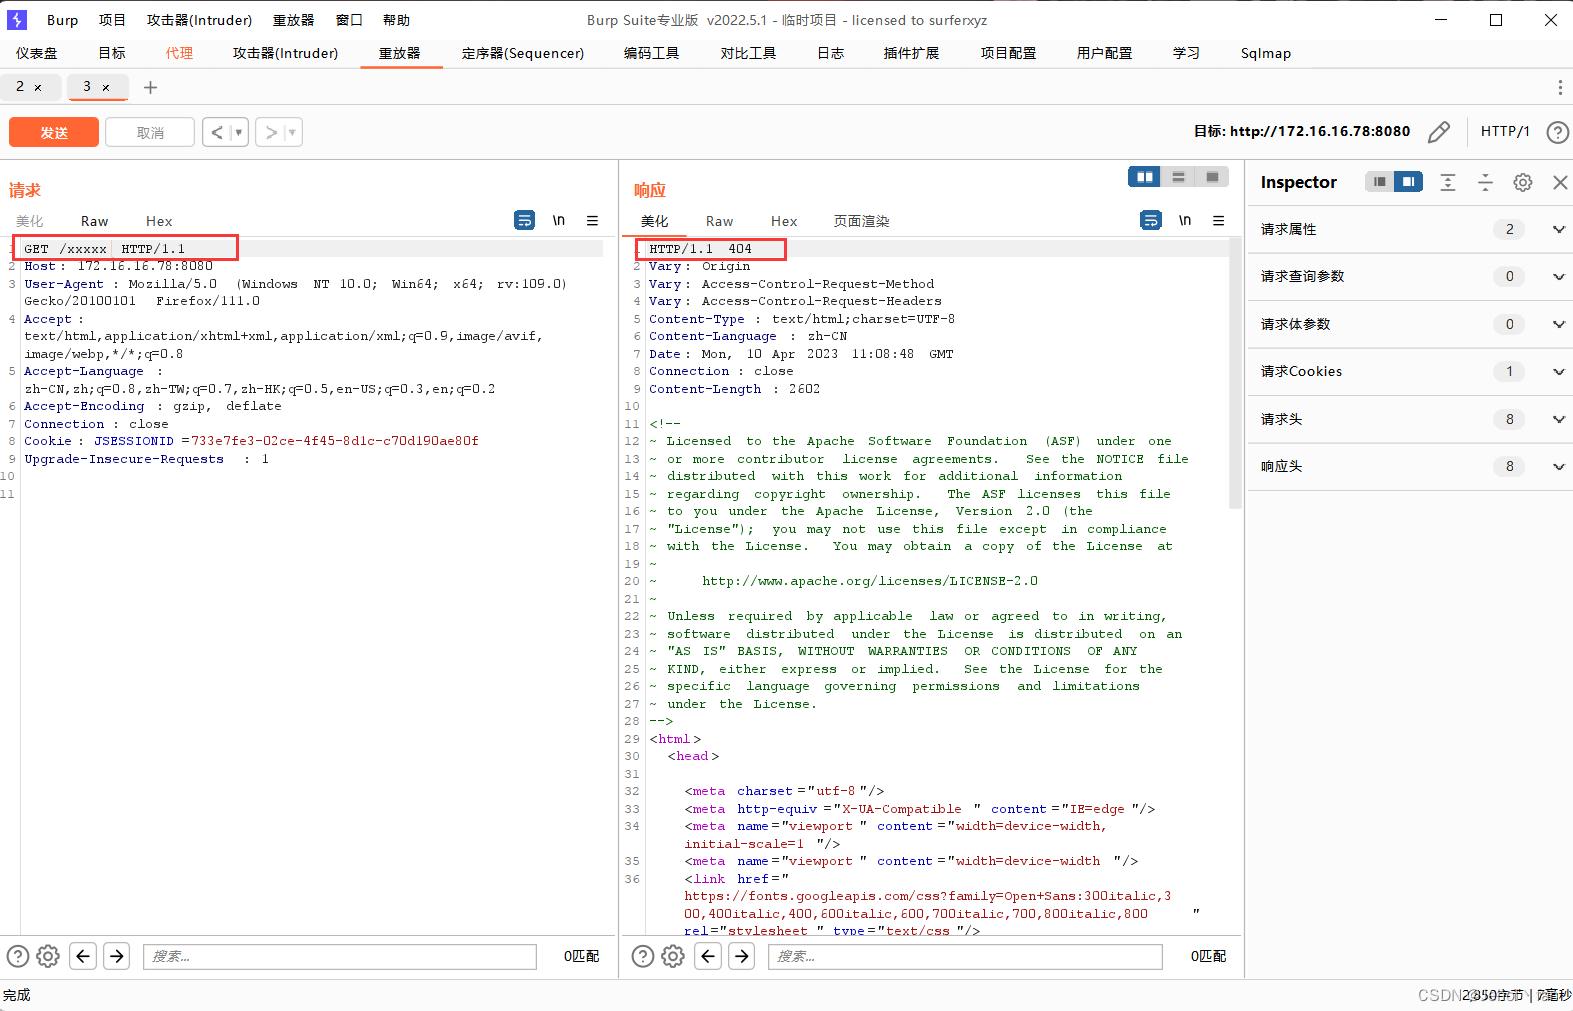The image size is (1573, 1011).
Task: Switch to 代理 tab
Action: (x=180, y=53)
